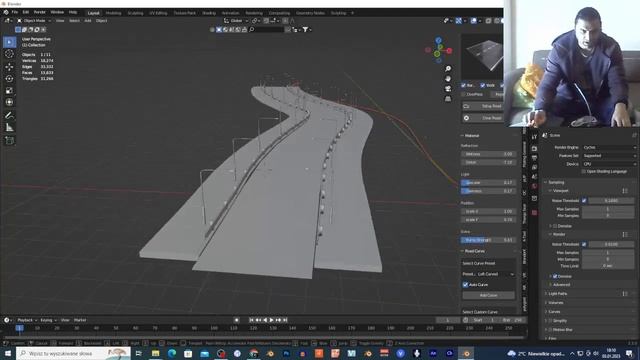
Task: Collapse the Sampling panel
Action: (x=556, y=182)
